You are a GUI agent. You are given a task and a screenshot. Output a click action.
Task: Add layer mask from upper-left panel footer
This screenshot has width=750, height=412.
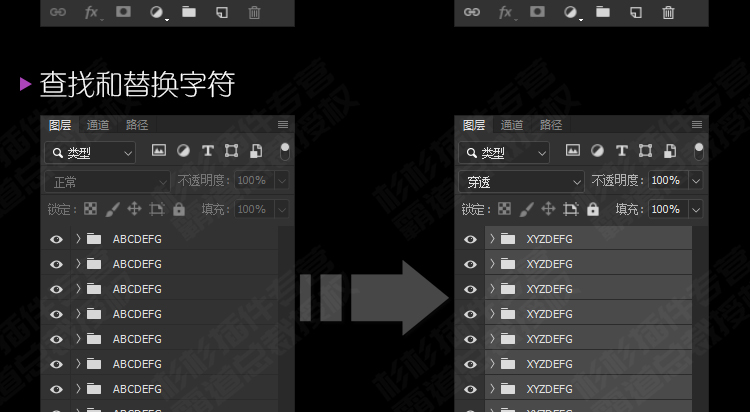(123, 11)
